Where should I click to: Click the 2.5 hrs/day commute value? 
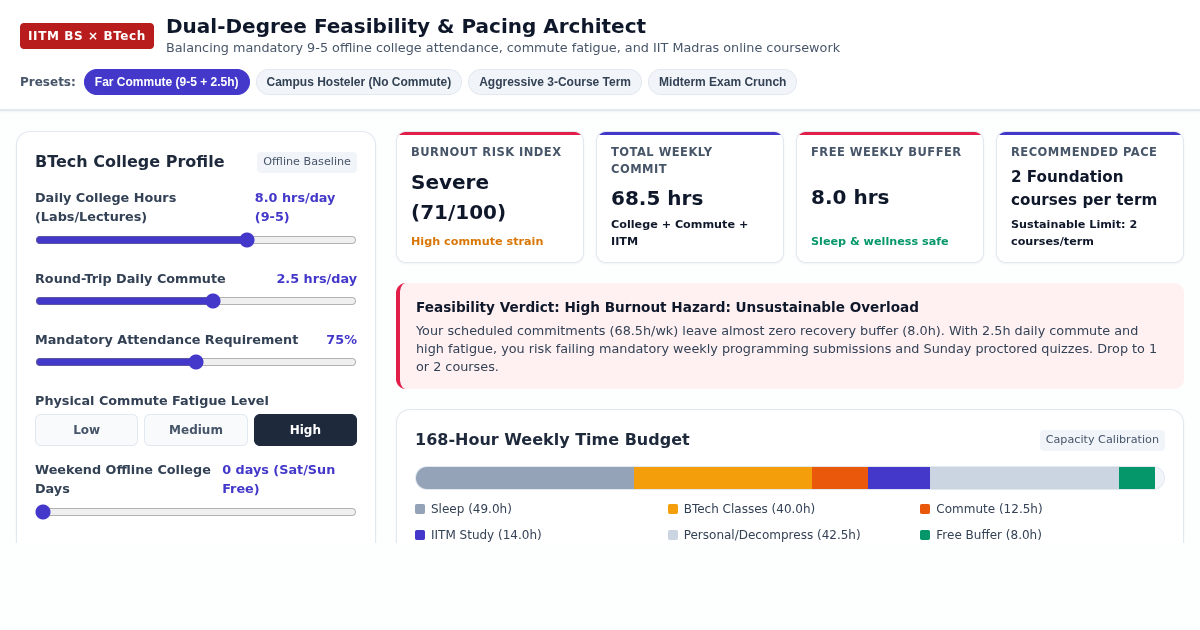(x=317, y=279)
